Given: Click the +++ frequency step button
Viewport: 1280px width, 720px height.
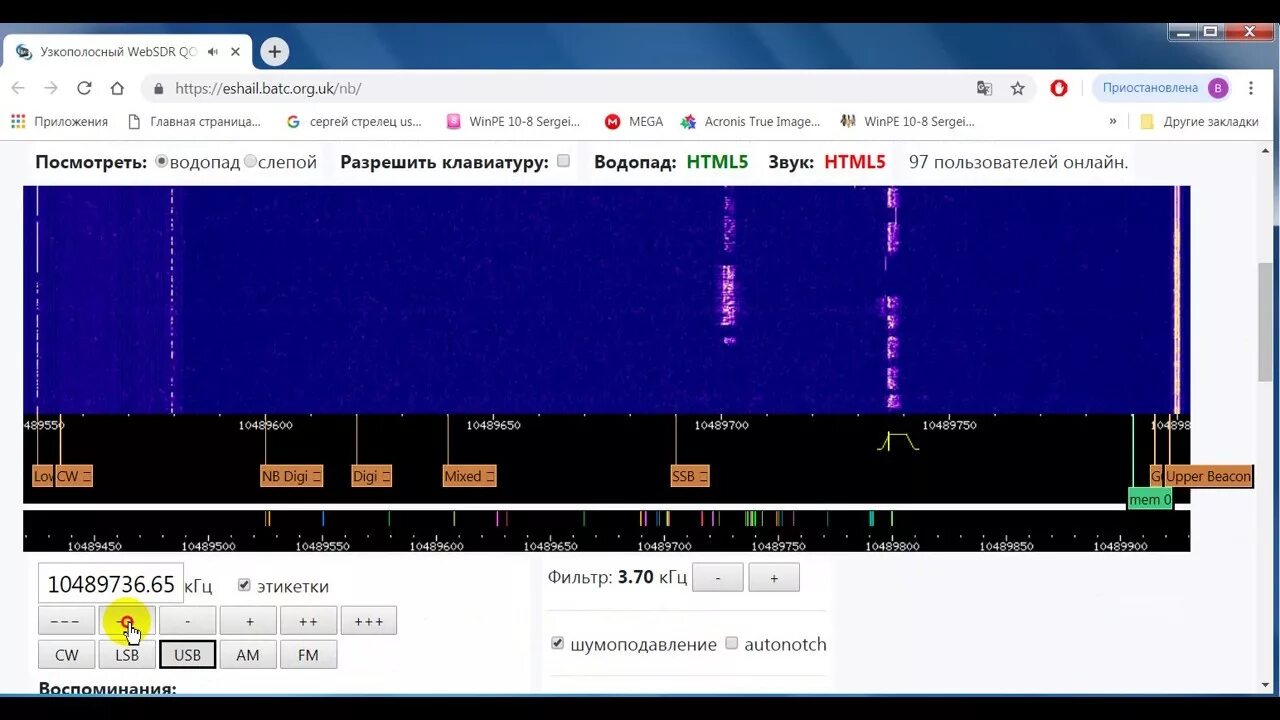Looking at the screenshot, I should [369, 621].
